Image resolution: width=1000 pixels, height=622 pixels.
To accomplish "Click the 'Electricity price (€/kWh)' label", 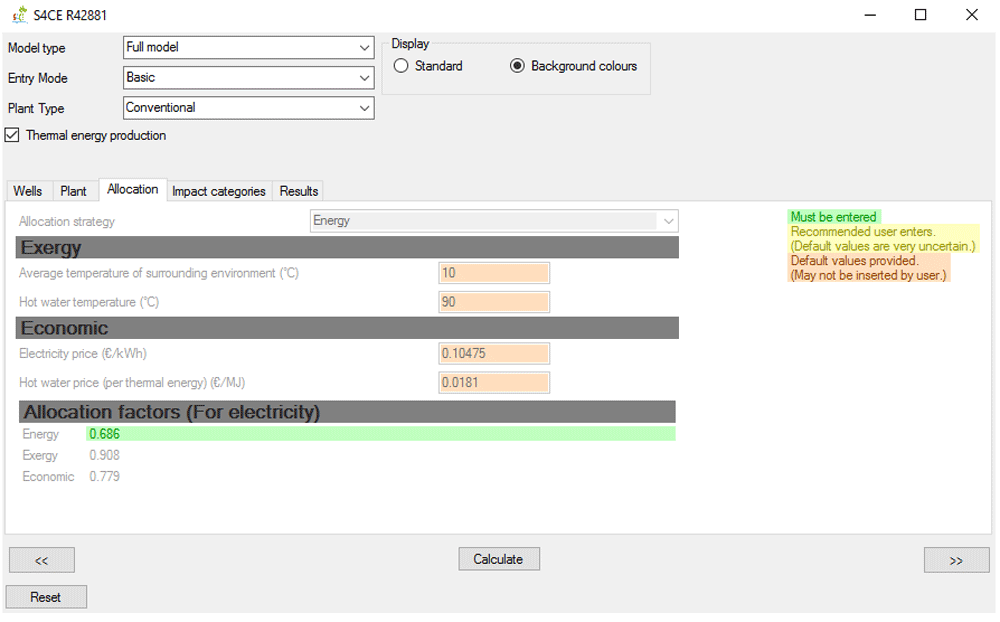I will pos(83,353).
